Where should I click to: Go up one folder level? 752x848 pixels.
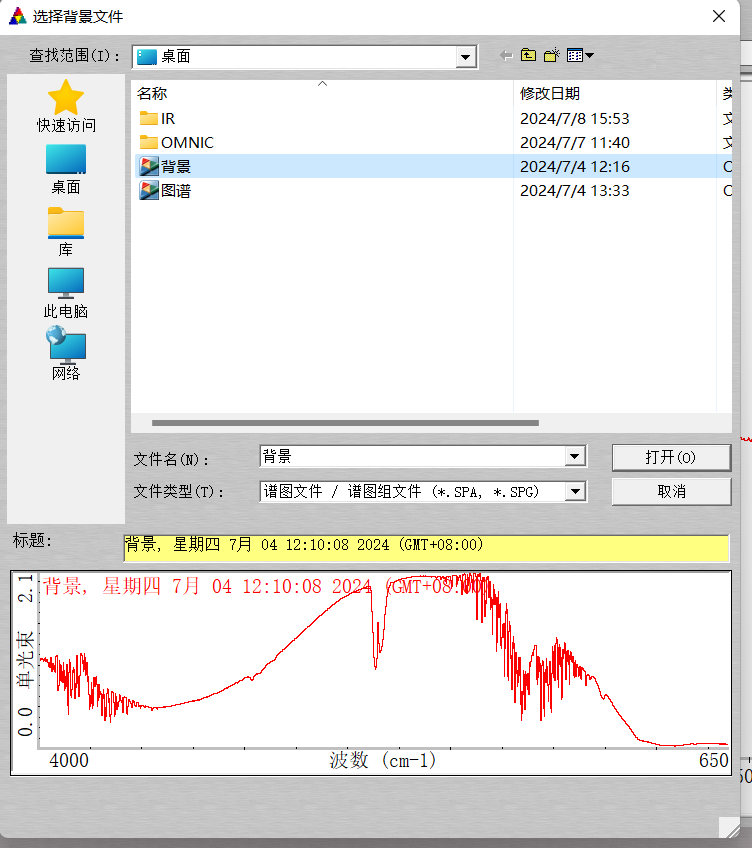(529, 56)
